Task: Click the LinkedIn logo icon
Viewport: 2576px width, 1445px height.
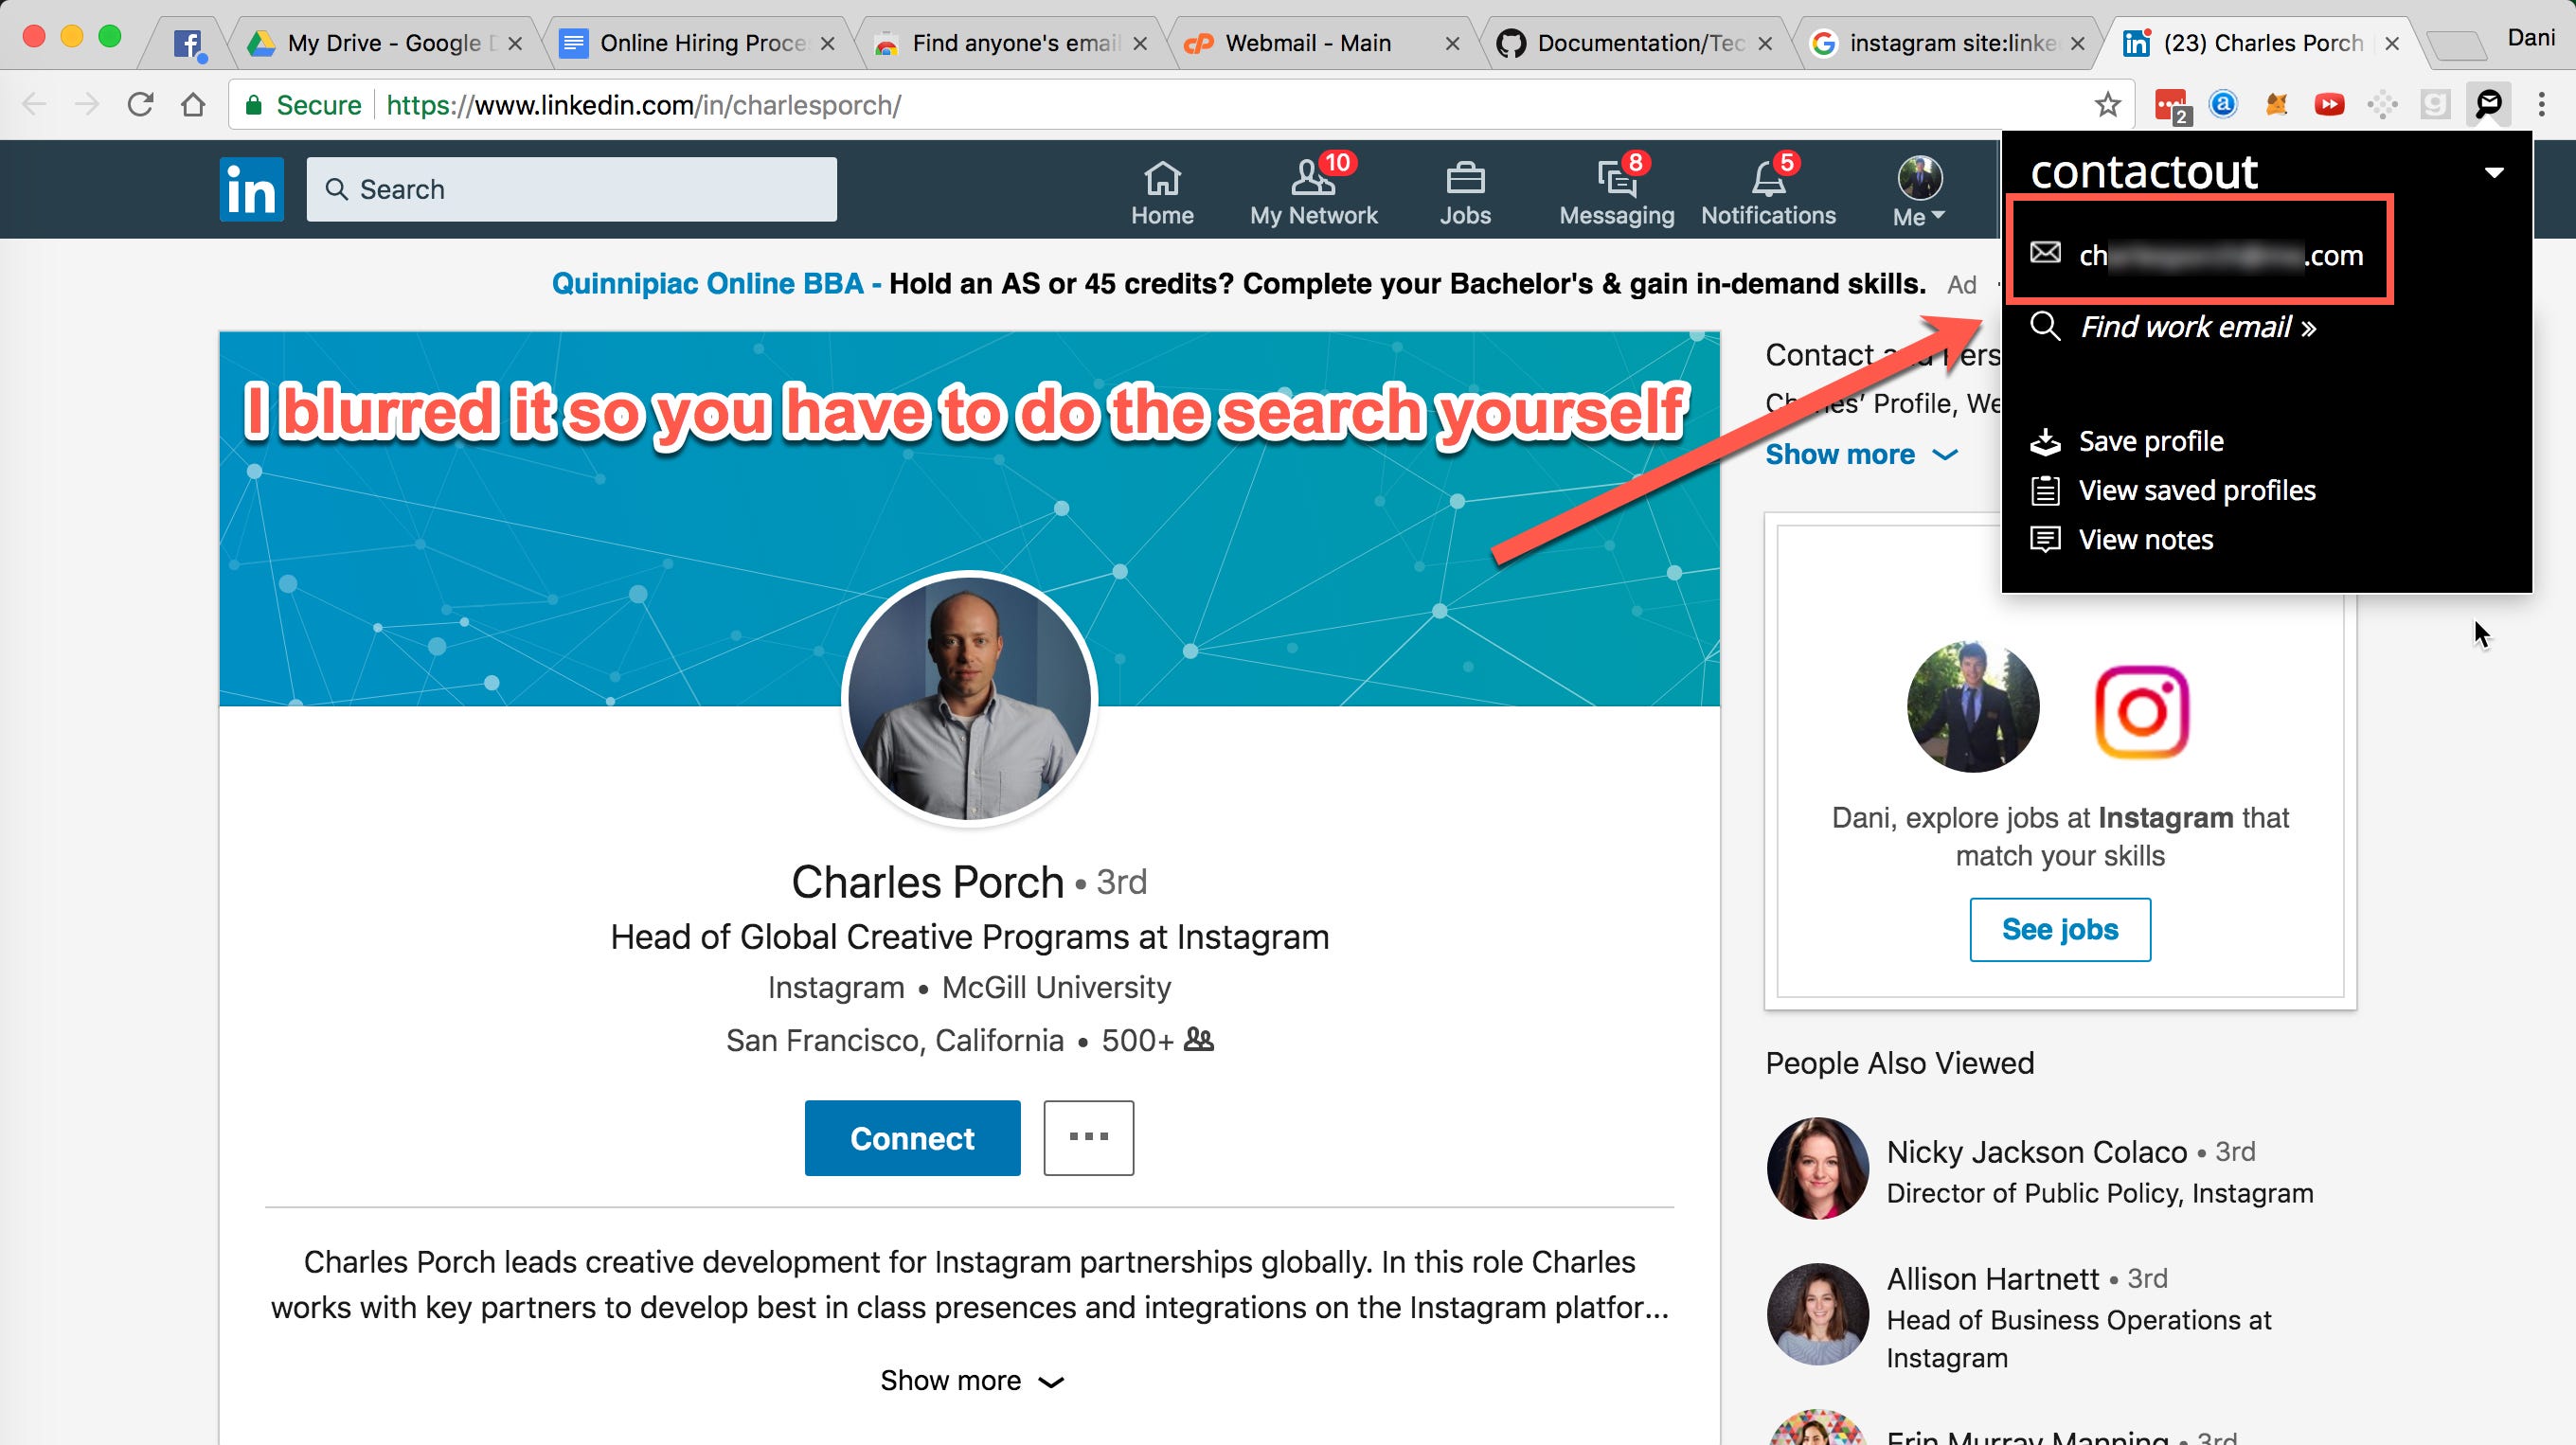Action: tap(251, 188)
